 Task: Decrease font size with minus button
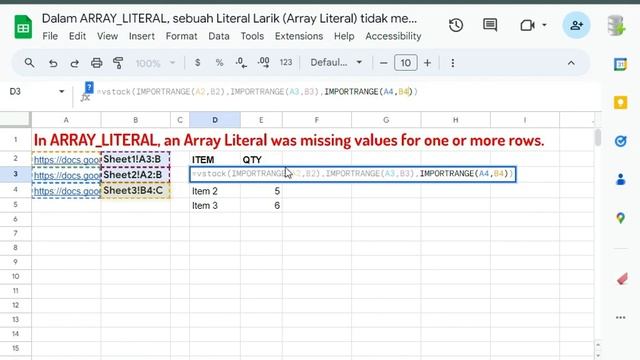click(383, 63)
